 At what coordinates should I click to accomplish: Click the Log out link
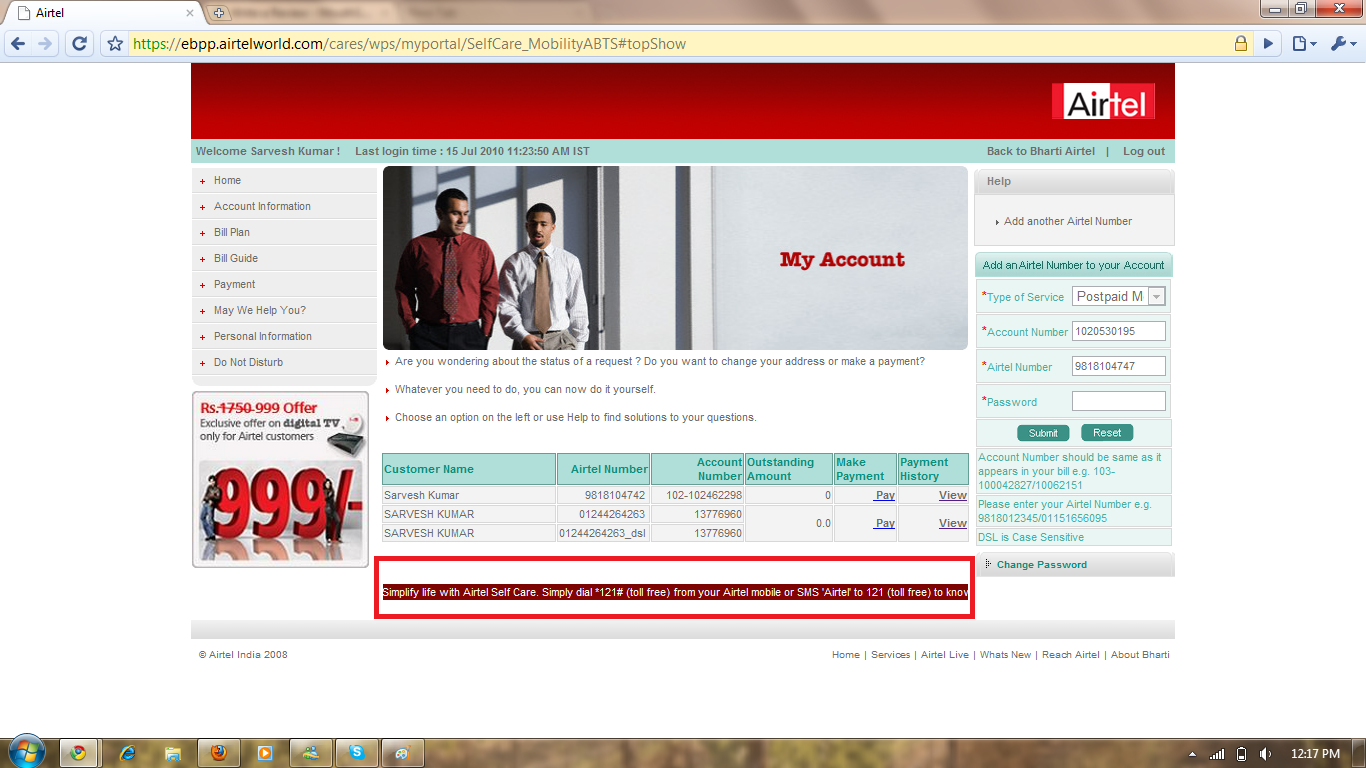pyautogui.click(x=1143, y=152)
